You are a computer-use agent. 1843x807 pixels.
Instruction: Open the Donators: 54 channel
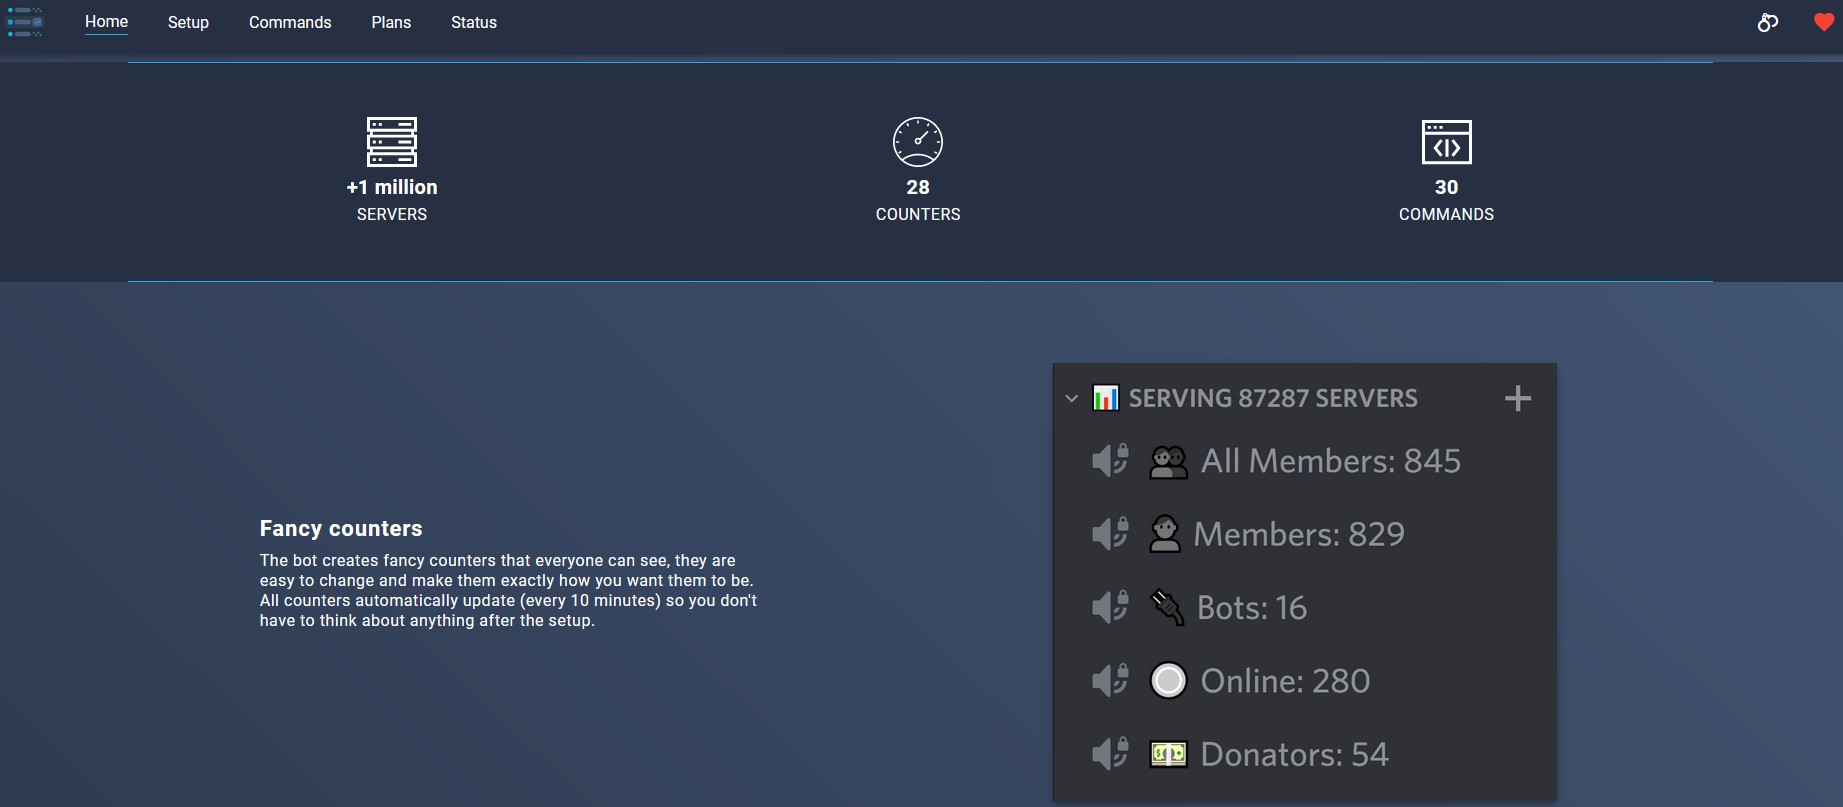(x=1294, y=754)
